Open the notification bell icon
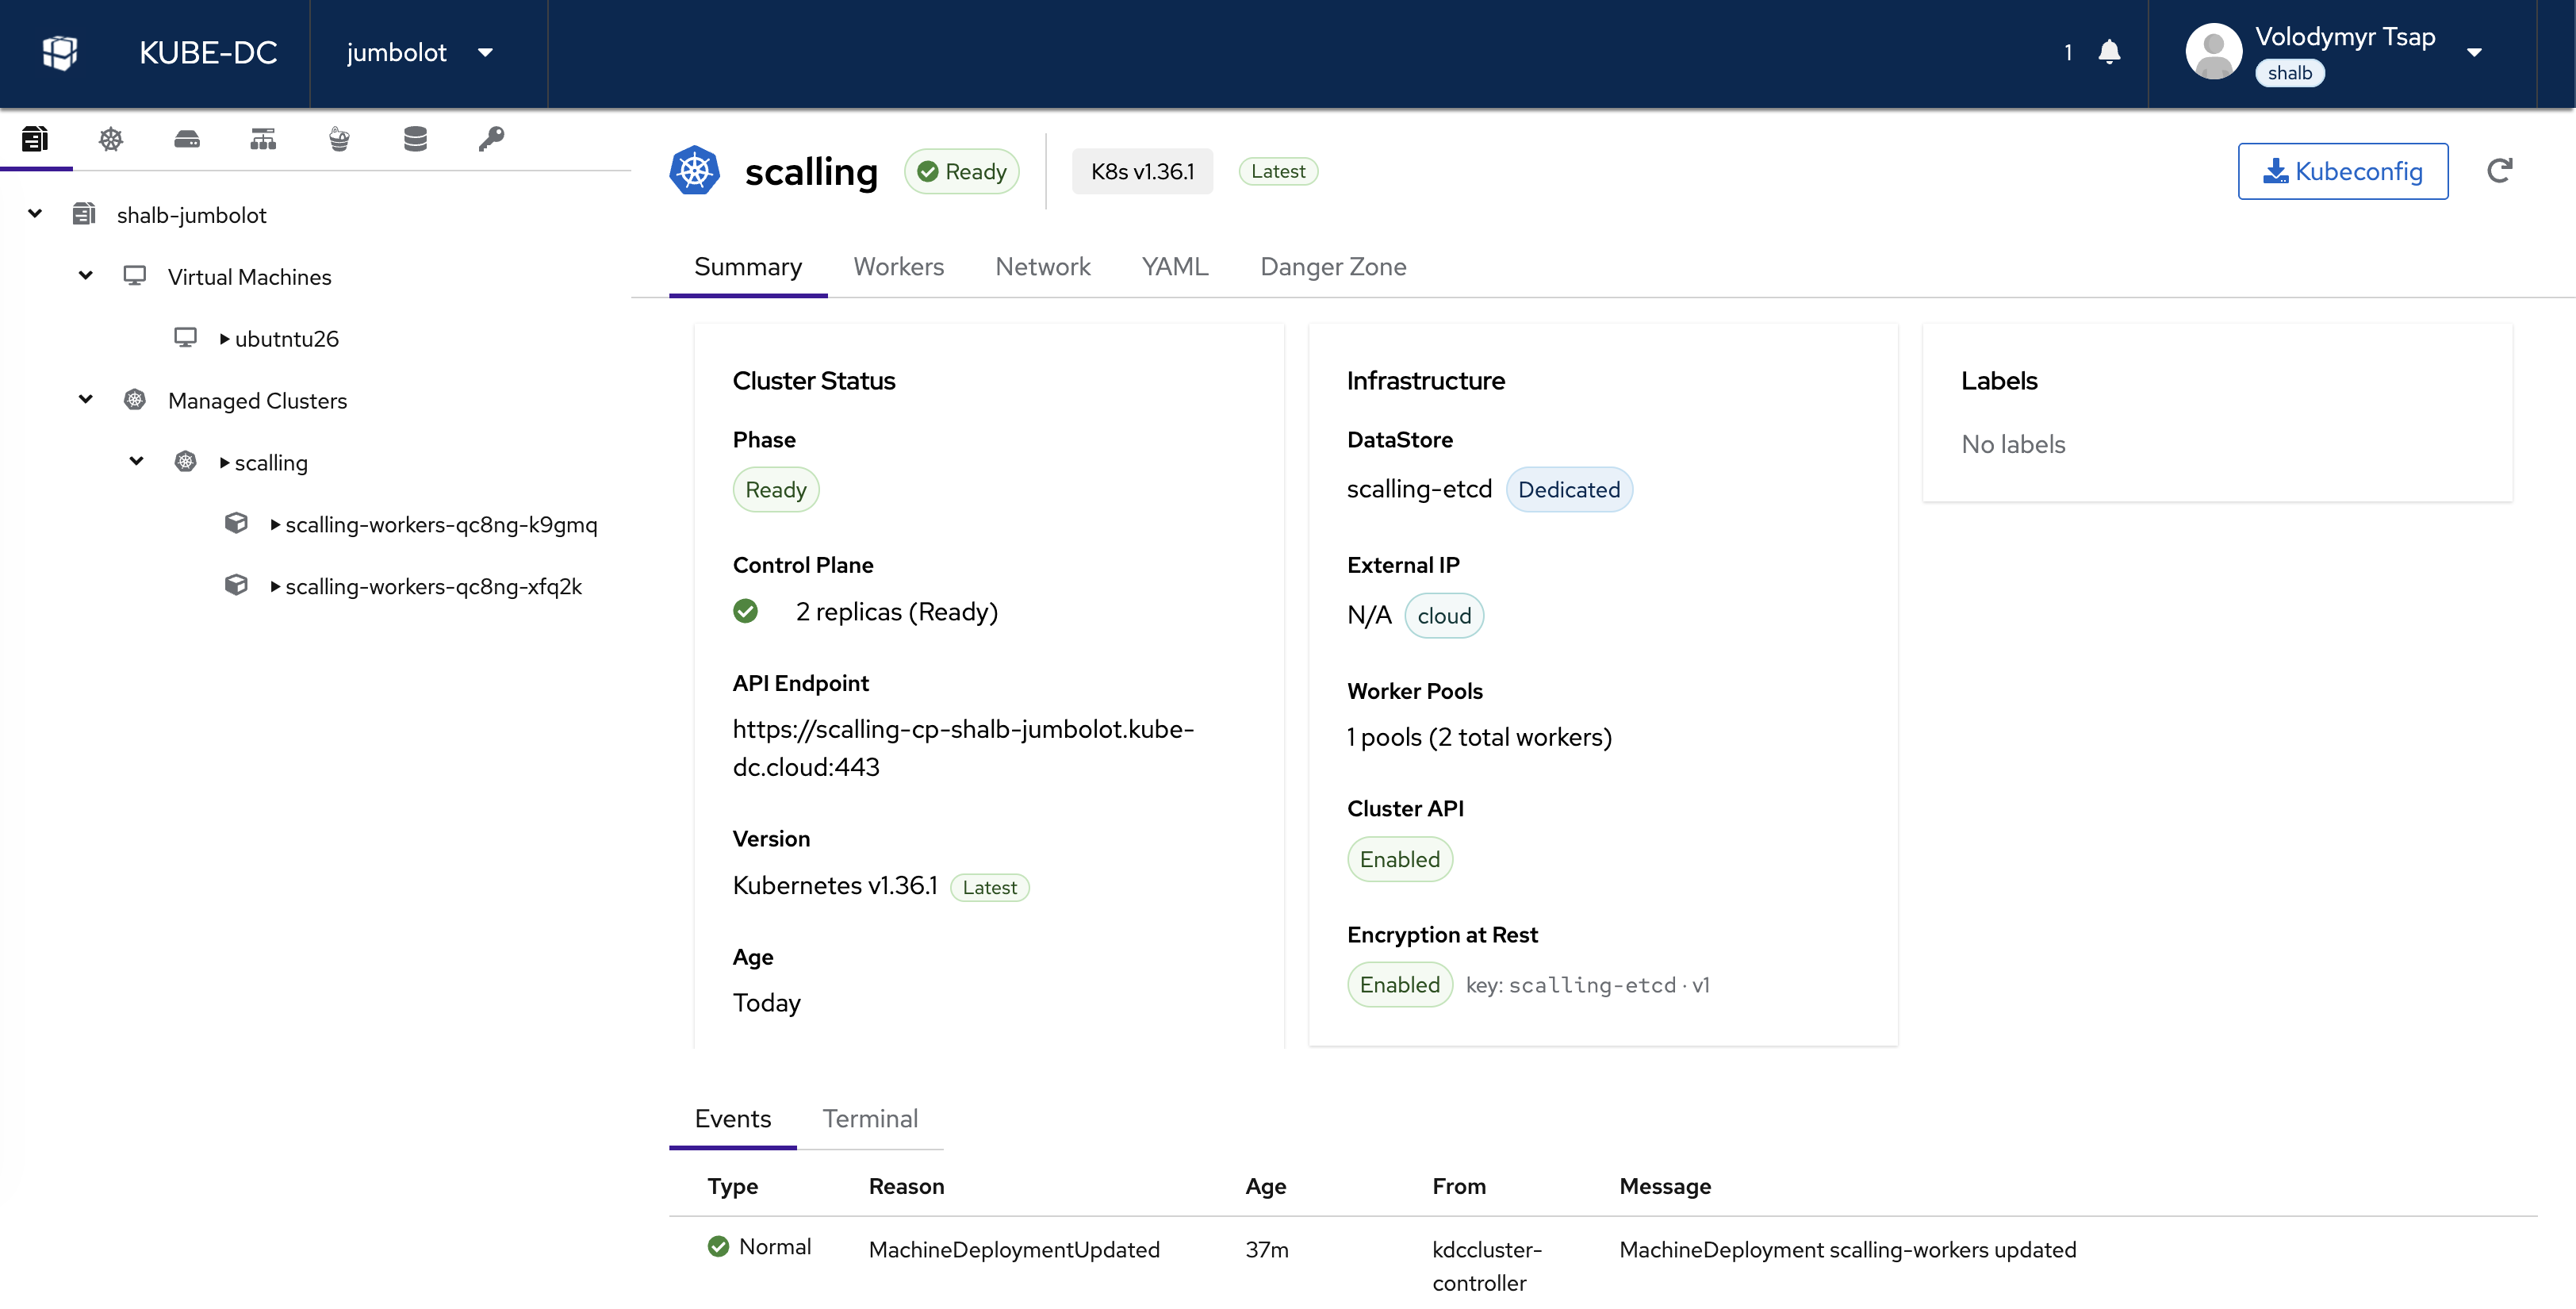The image size is (2576, 1309). coord(2109,52)
